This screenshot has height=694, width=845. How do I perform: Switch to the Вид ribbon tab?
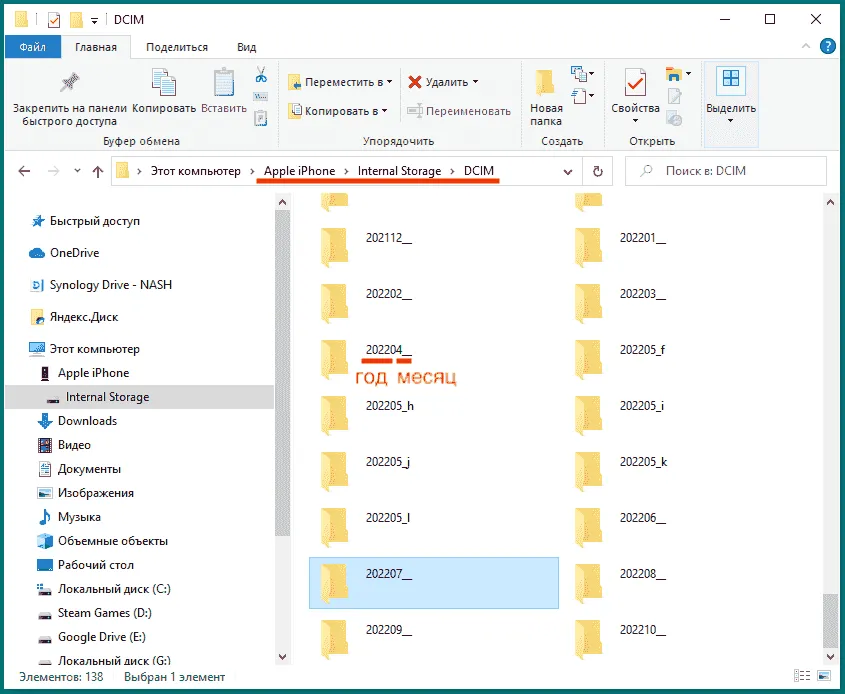(246, 47)
